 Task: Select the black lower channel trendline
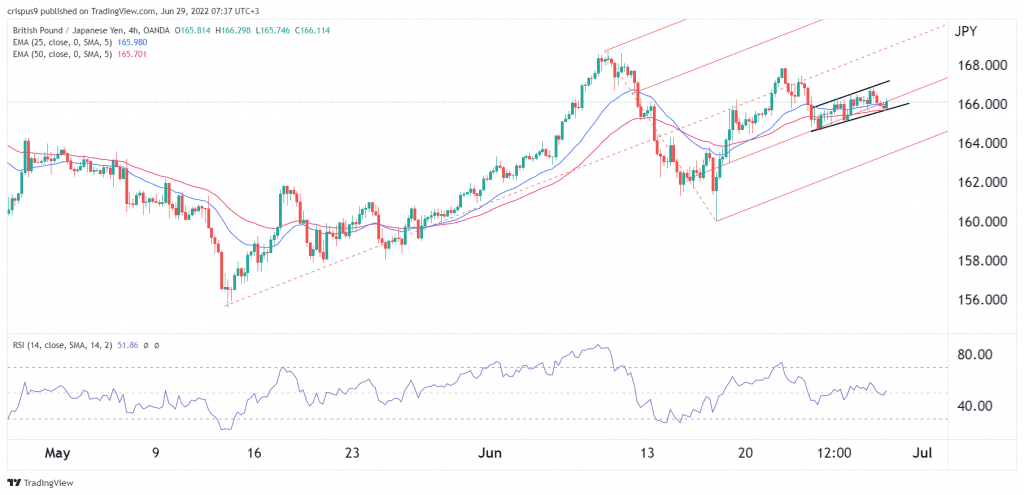point(860,117)
